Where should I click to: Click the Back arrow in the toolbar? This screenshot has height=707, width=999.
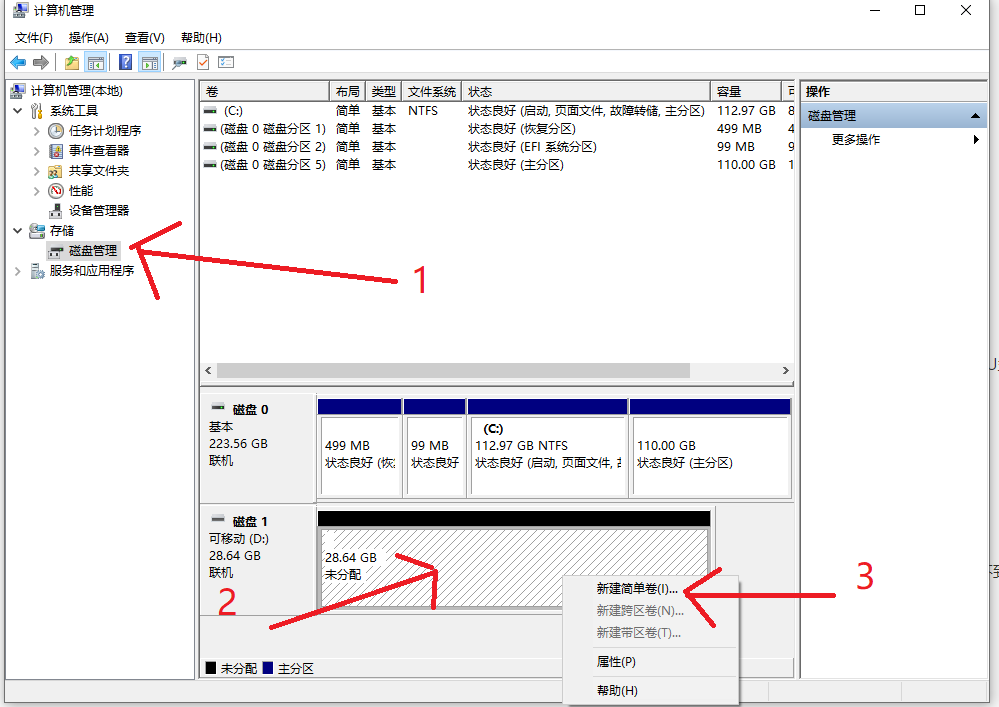tap(17, 62)
